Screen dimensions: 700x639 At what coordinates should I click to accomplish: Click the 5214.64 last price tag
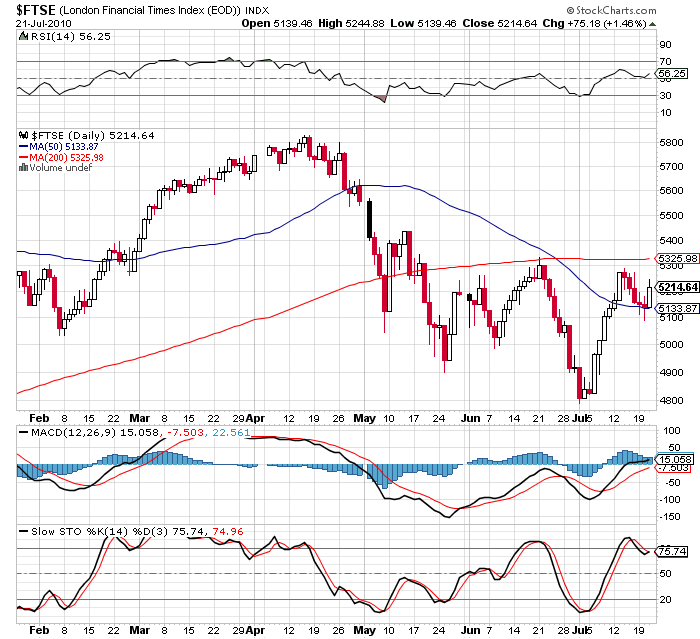678,287
